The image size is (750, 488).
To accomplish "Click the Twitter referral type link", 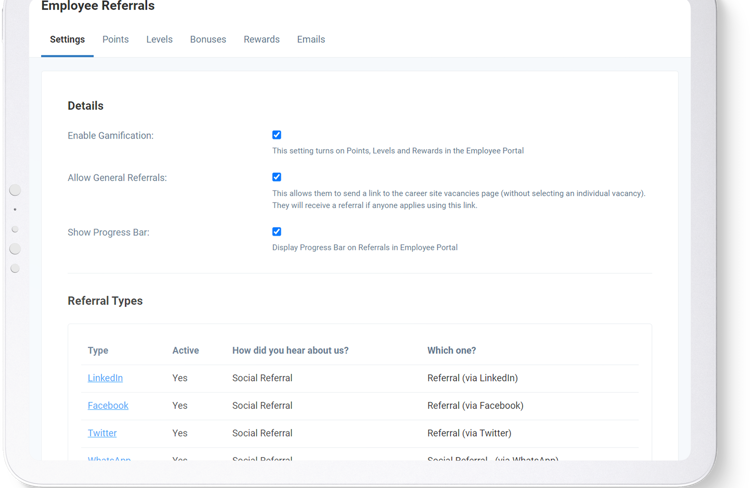I will point(102,434).
